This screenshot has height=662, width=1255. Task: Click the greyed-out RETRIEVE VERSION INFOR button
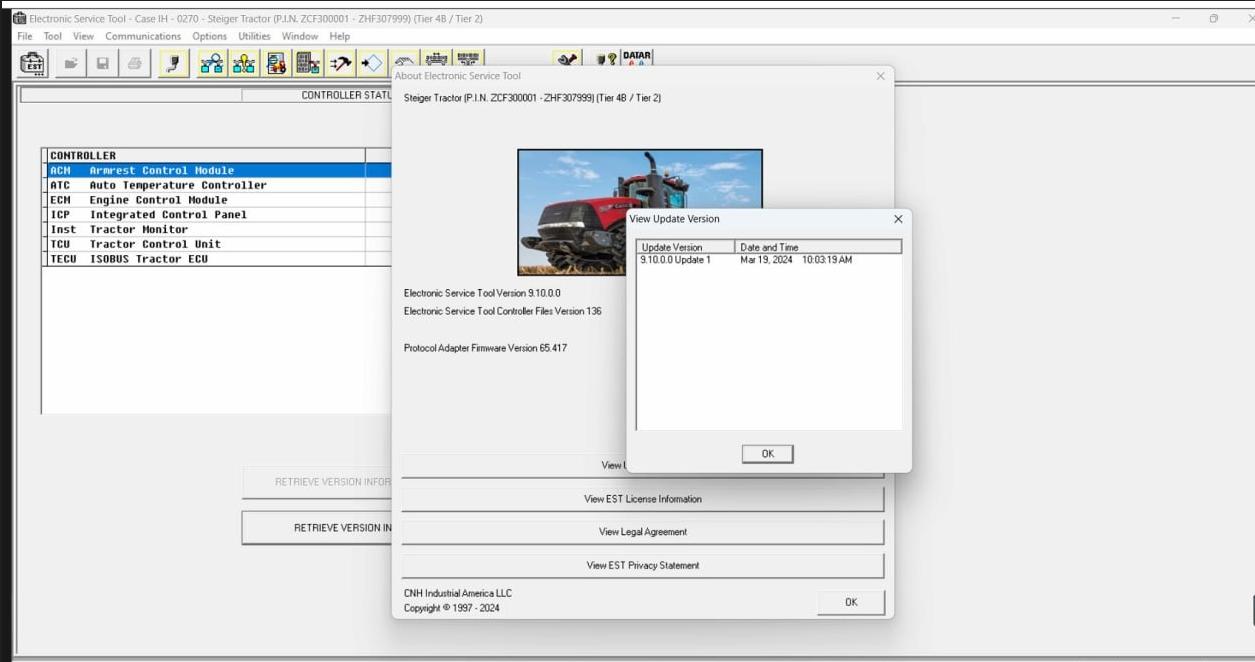pos(317,482)
